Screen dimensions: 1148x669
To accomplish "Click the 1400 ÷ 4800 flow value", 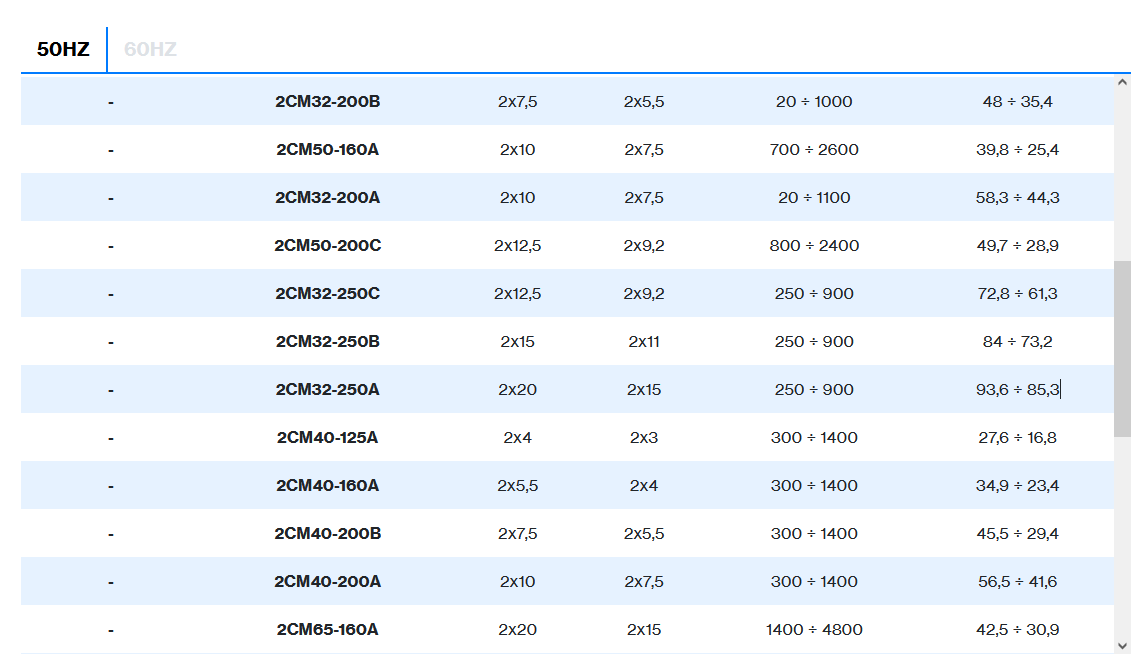I will pos(814,629).
